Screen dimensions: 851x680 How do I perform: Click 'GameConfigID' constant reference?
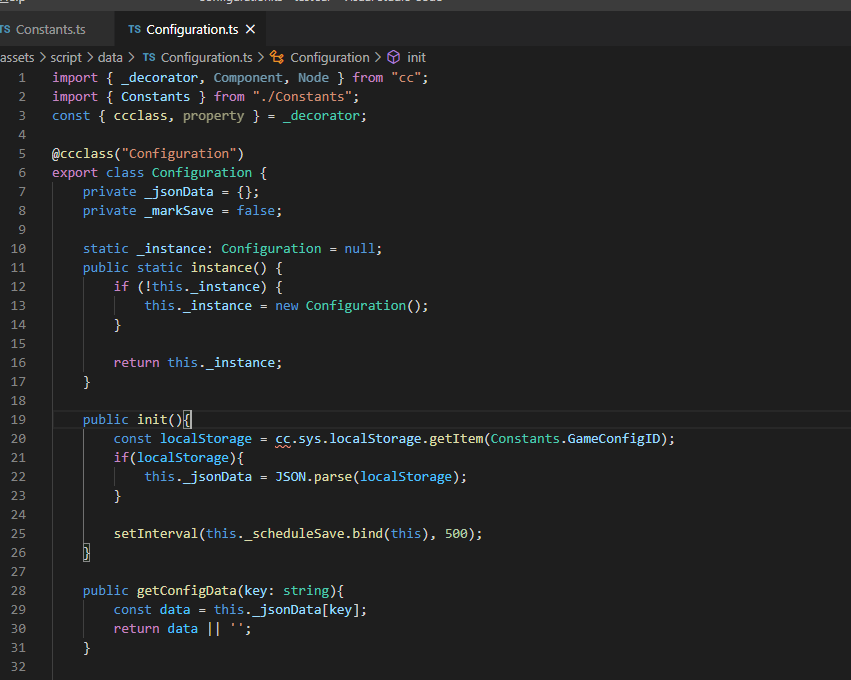pos(613,438)
